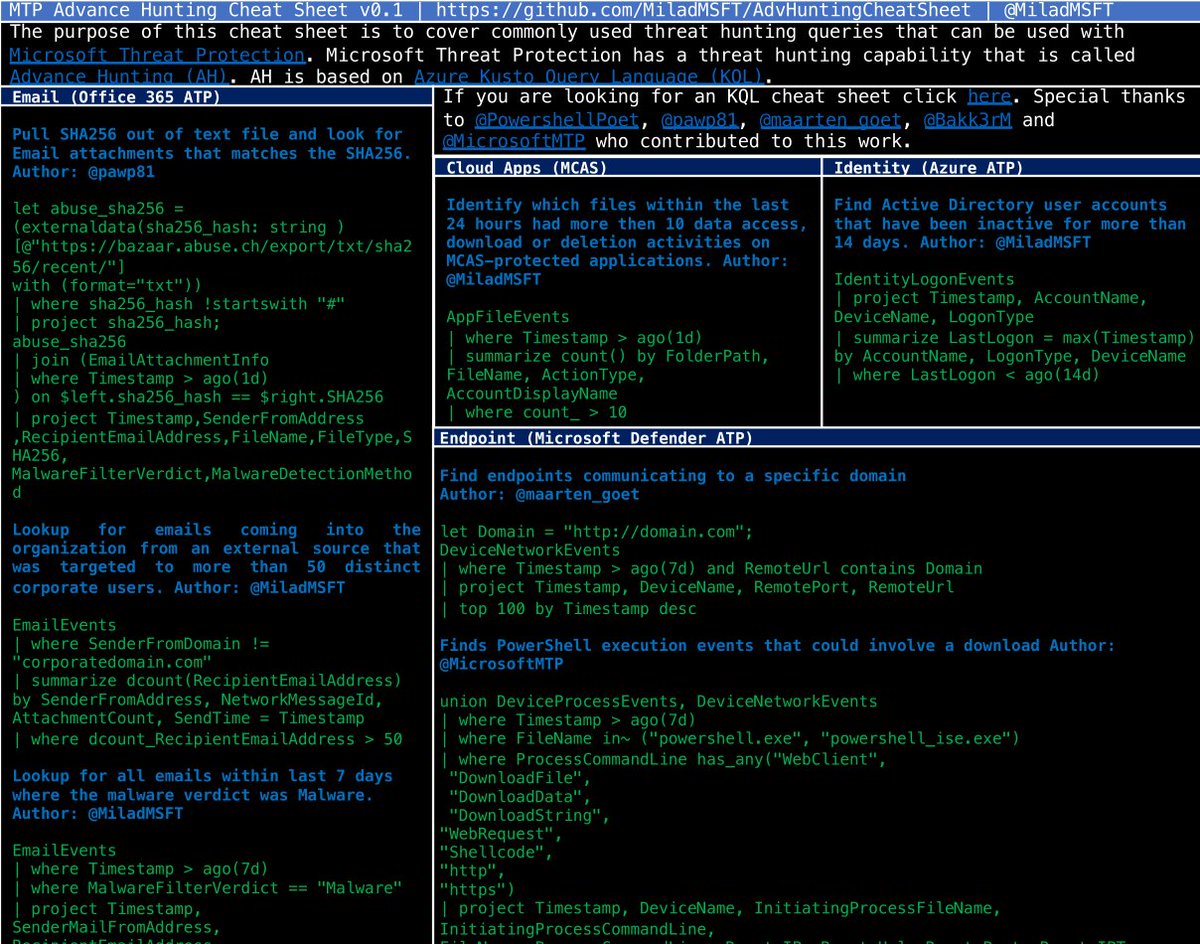Click the '| join (EmailAttachmentInfo' line

(x=141, y=360)
